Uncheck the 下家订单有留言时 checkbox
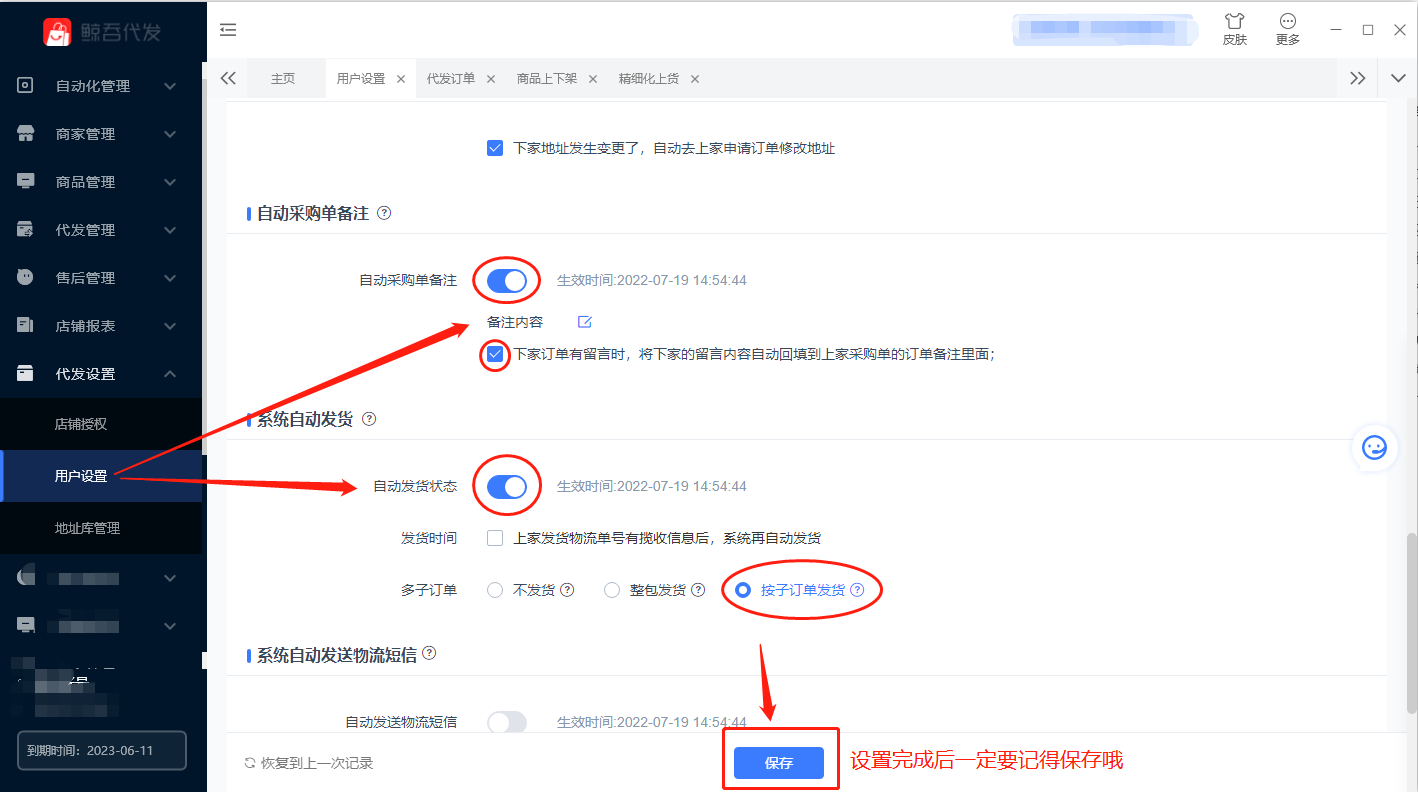The width and height of the screenshot is (1418, 792). point(495,354)
